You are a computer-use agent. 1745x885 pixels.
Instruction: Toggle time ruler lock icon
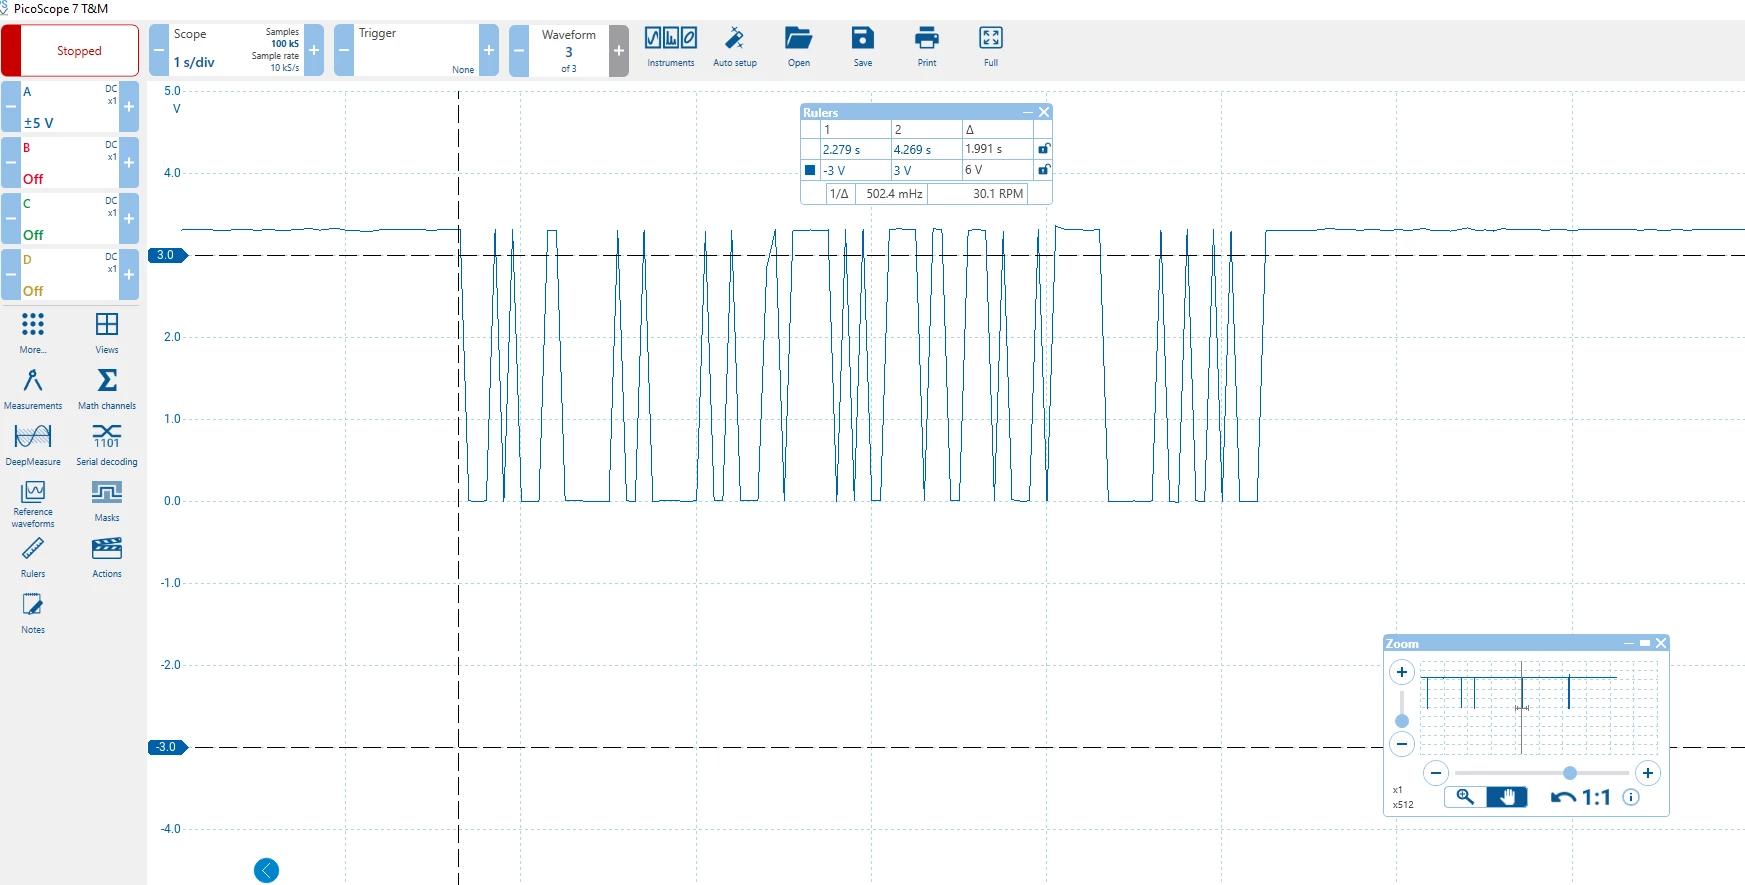point(1044,149)
